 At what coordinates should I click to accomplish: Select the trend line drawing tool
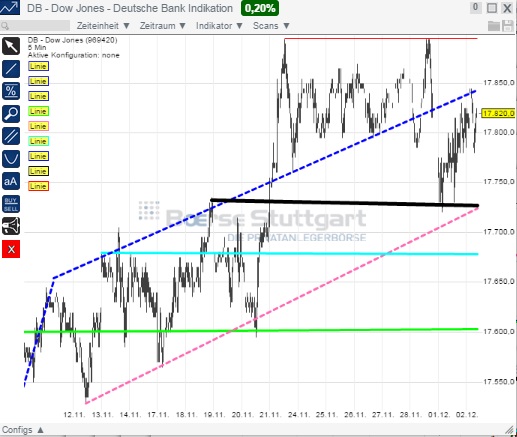(11, 69)
